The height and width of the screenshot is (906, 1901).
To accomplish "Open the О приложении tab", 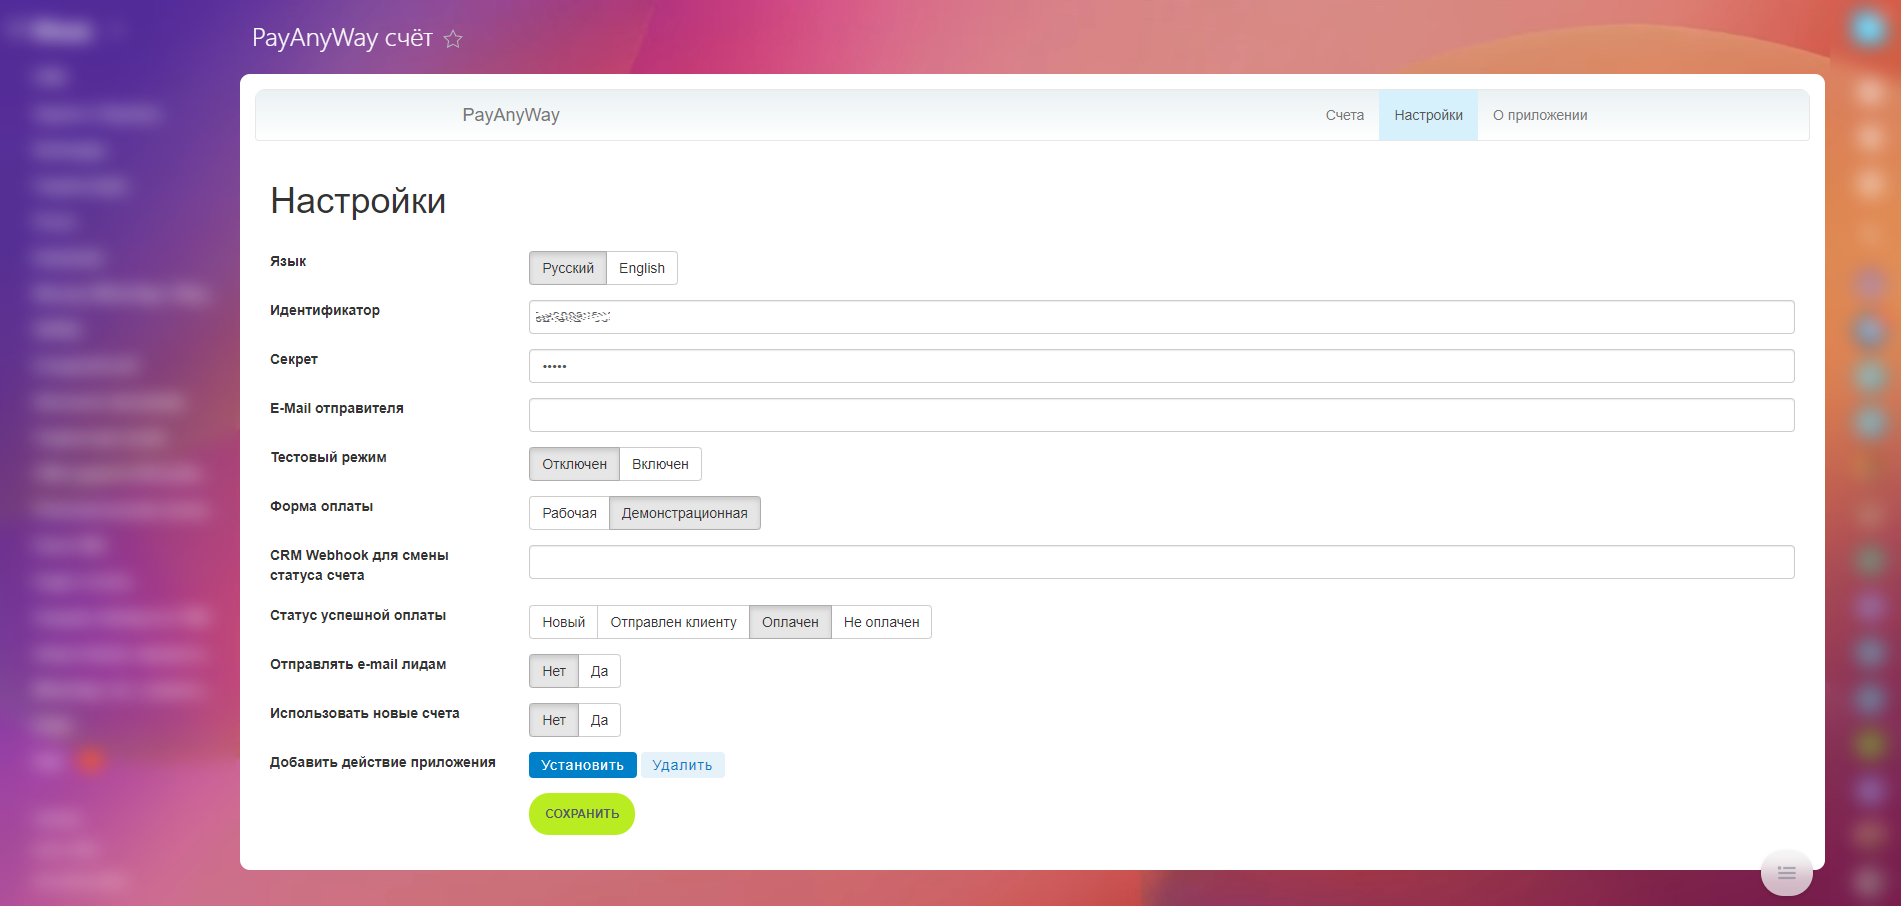I will point(1540,115).
